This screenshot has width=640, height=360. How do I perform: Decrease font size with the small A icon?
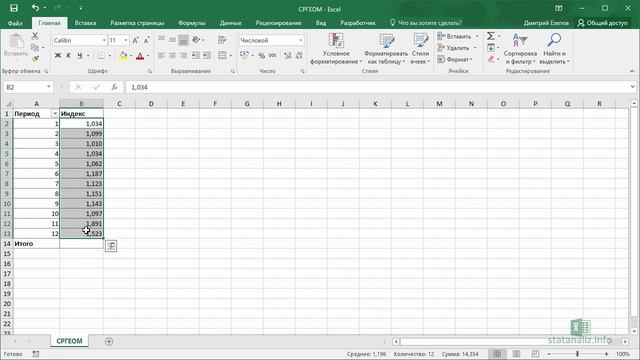pyautogui.click(x=146, y=40)
